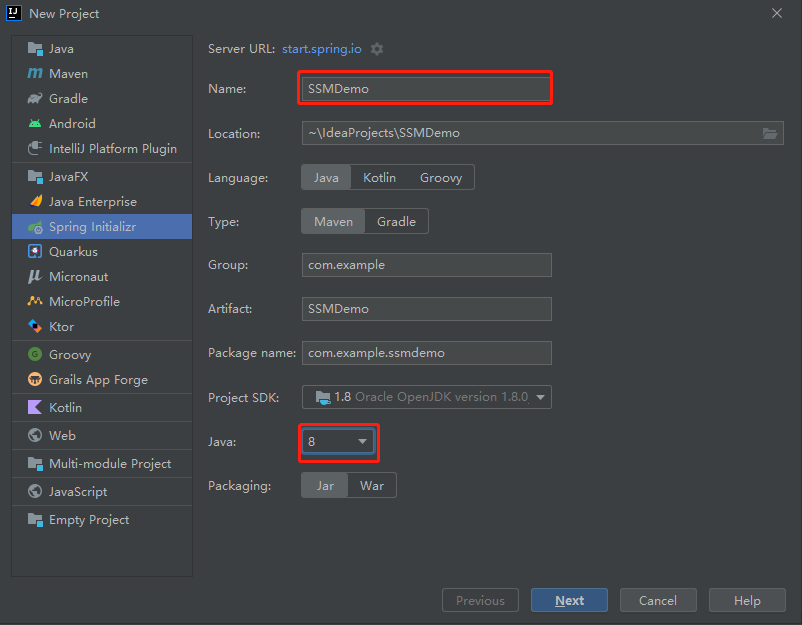The height and width of the screenshot is (625, 802).
Task: Select the Java project type icon
Action: (x=35, y=49)
